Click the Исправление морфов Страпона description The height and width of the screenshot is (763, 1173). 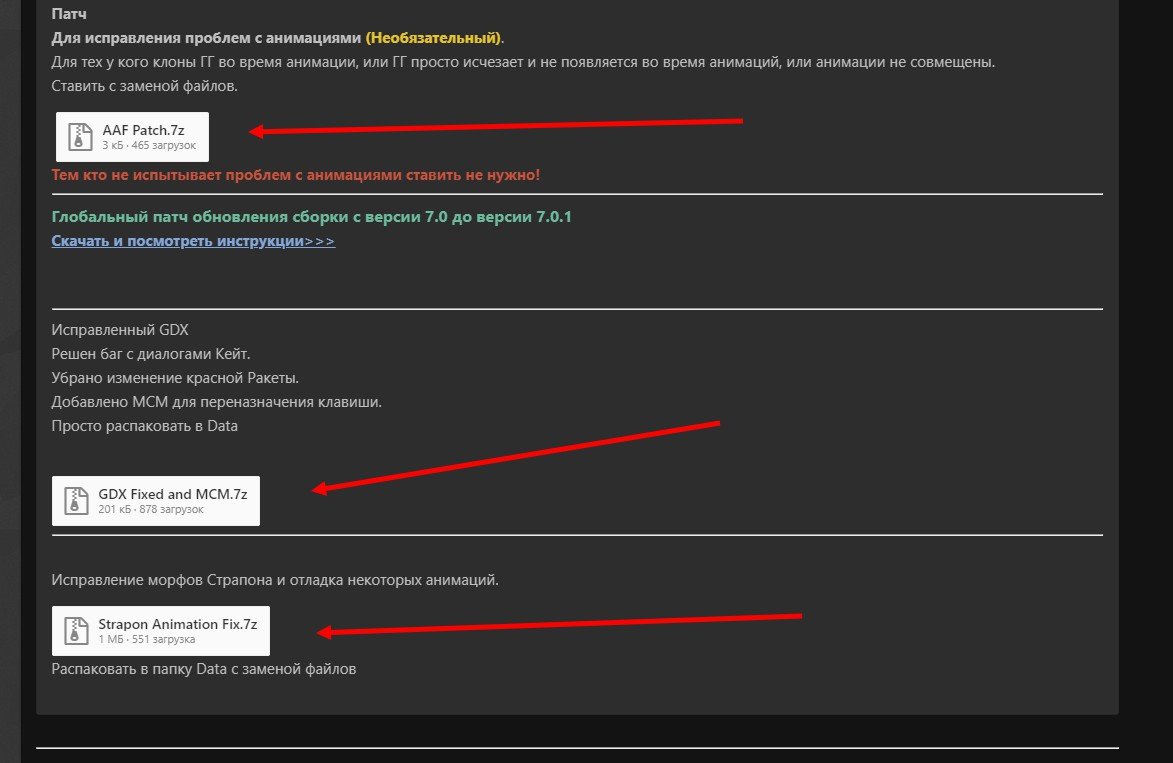[274, 580]
